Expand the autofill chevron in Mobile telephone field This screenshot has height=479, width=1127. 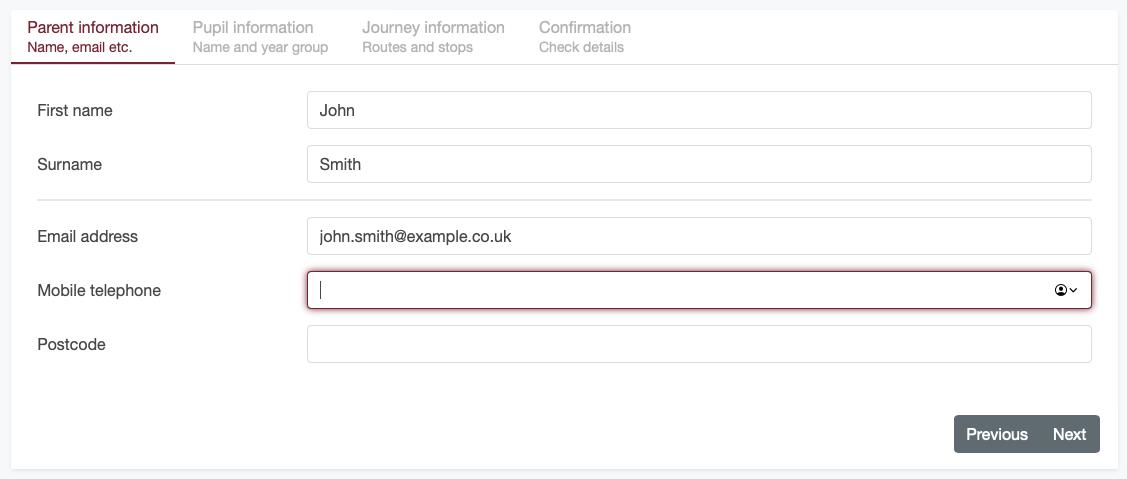1073,290
